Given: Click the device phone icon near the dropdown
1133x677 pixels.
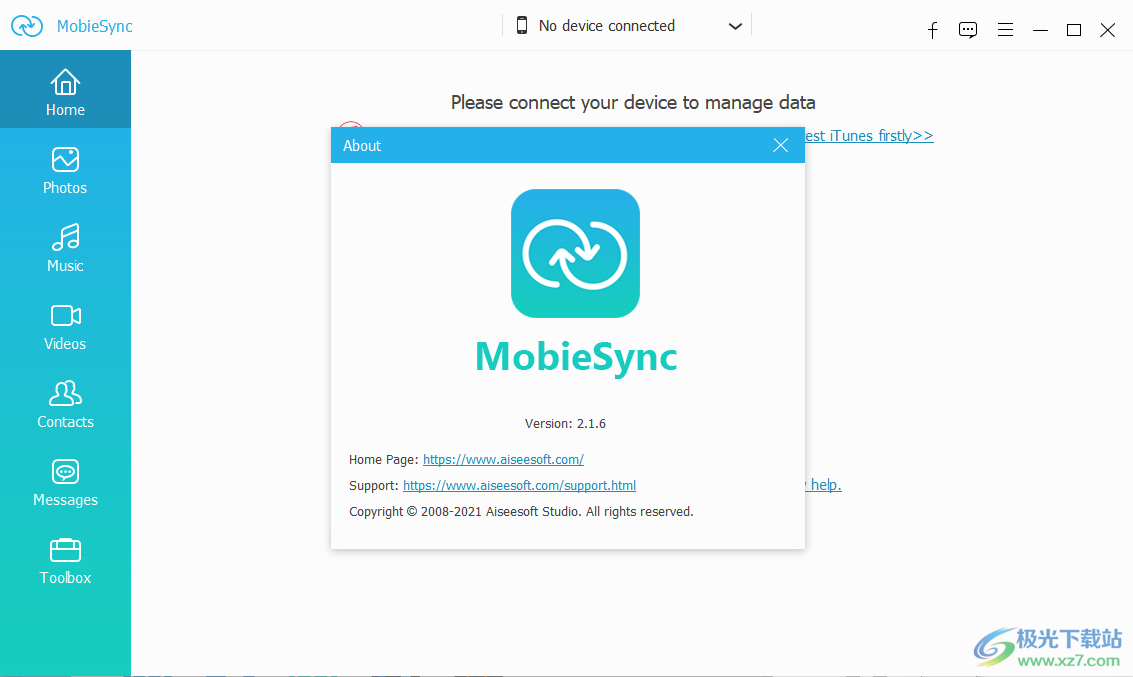Looking at the screenshot, I should 522,25.
